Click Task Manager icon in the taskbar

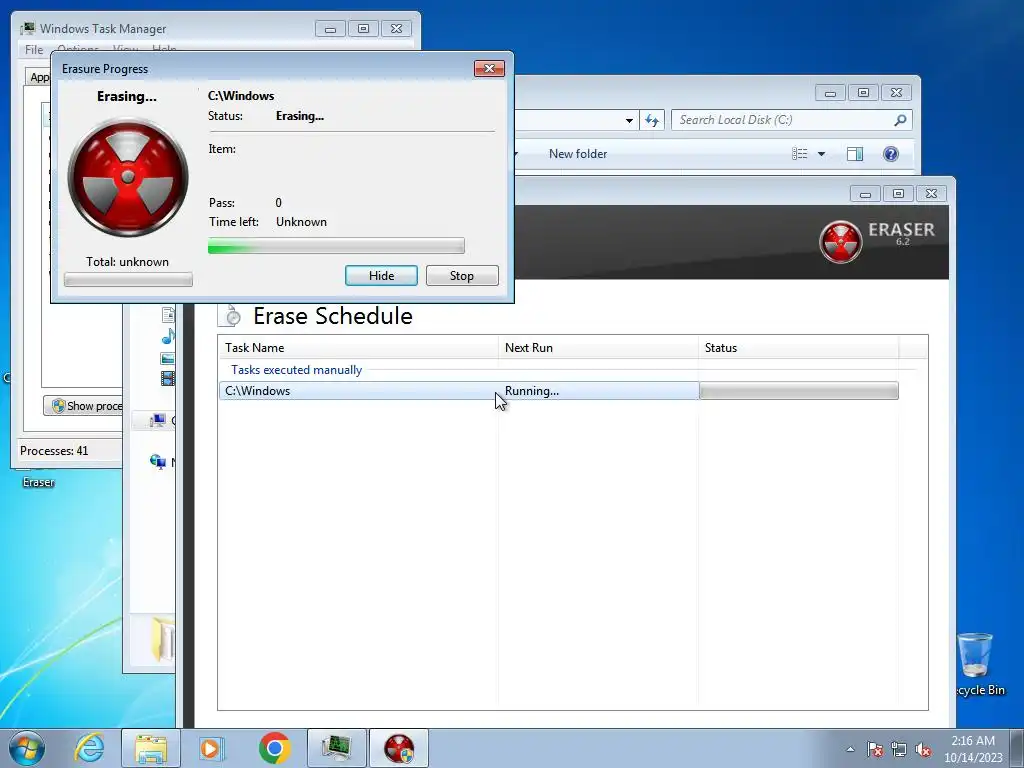click(x=337, y=748)
